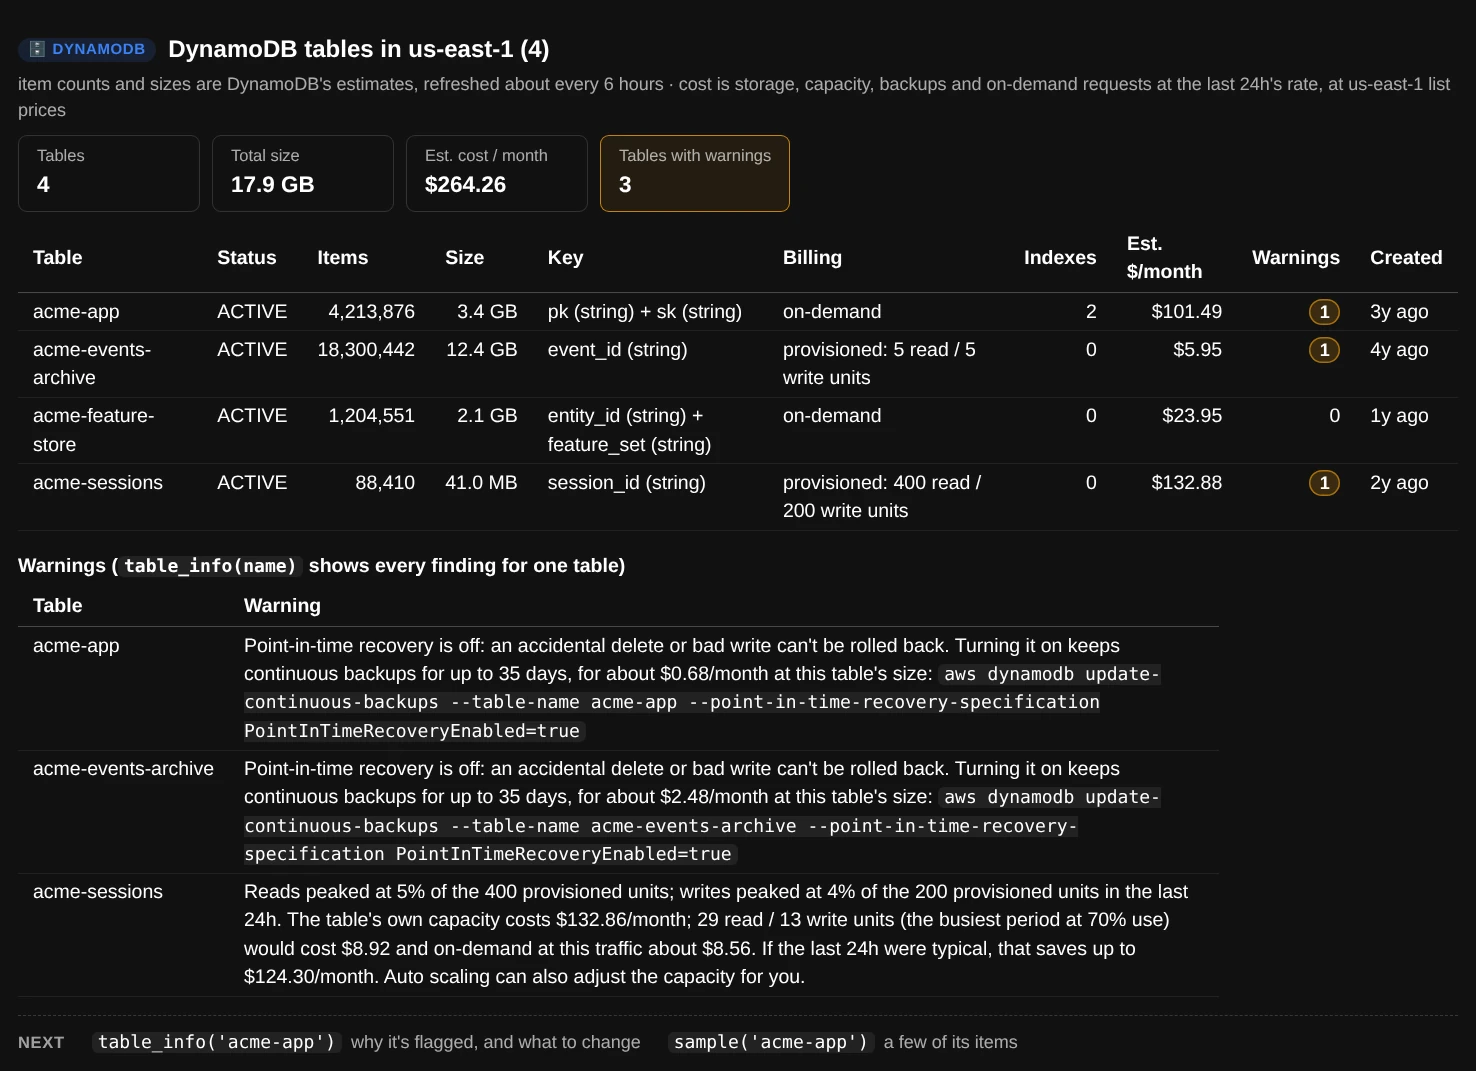Viewport: 1476px width, 1071px height.
Task: Click 'pk (string) + sk (string)' key cell
Action: pyautogui.click(x=645, y=312)
